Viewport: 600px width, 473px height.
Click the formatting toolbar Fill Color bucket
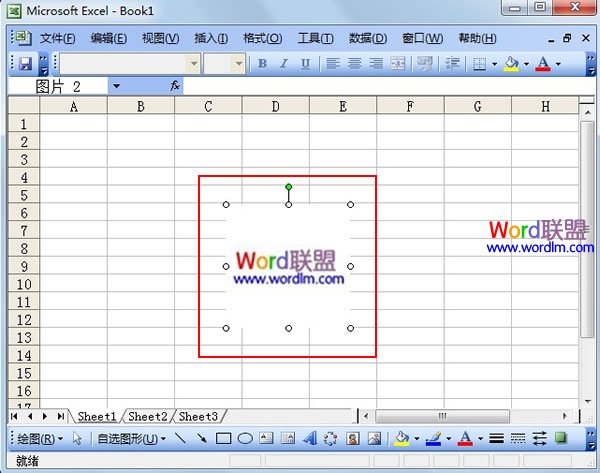[512, 64]
